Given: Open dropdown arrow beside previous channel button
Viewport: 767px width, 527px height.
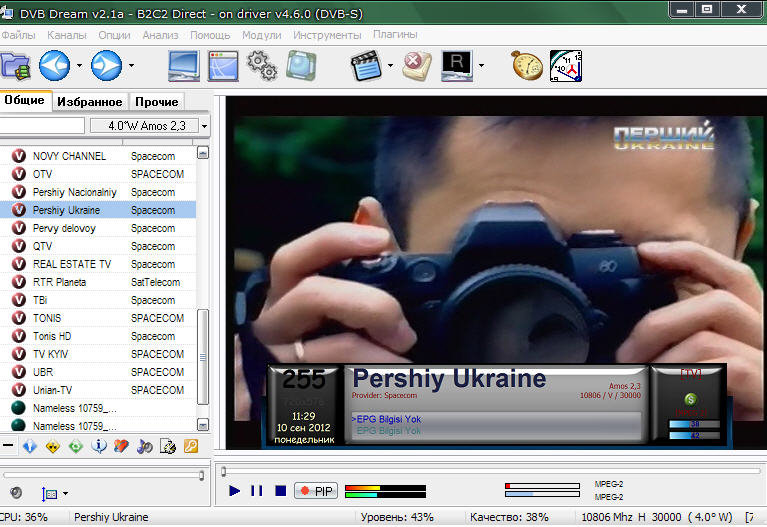Looking at the screenshot, I should (79, 66).
